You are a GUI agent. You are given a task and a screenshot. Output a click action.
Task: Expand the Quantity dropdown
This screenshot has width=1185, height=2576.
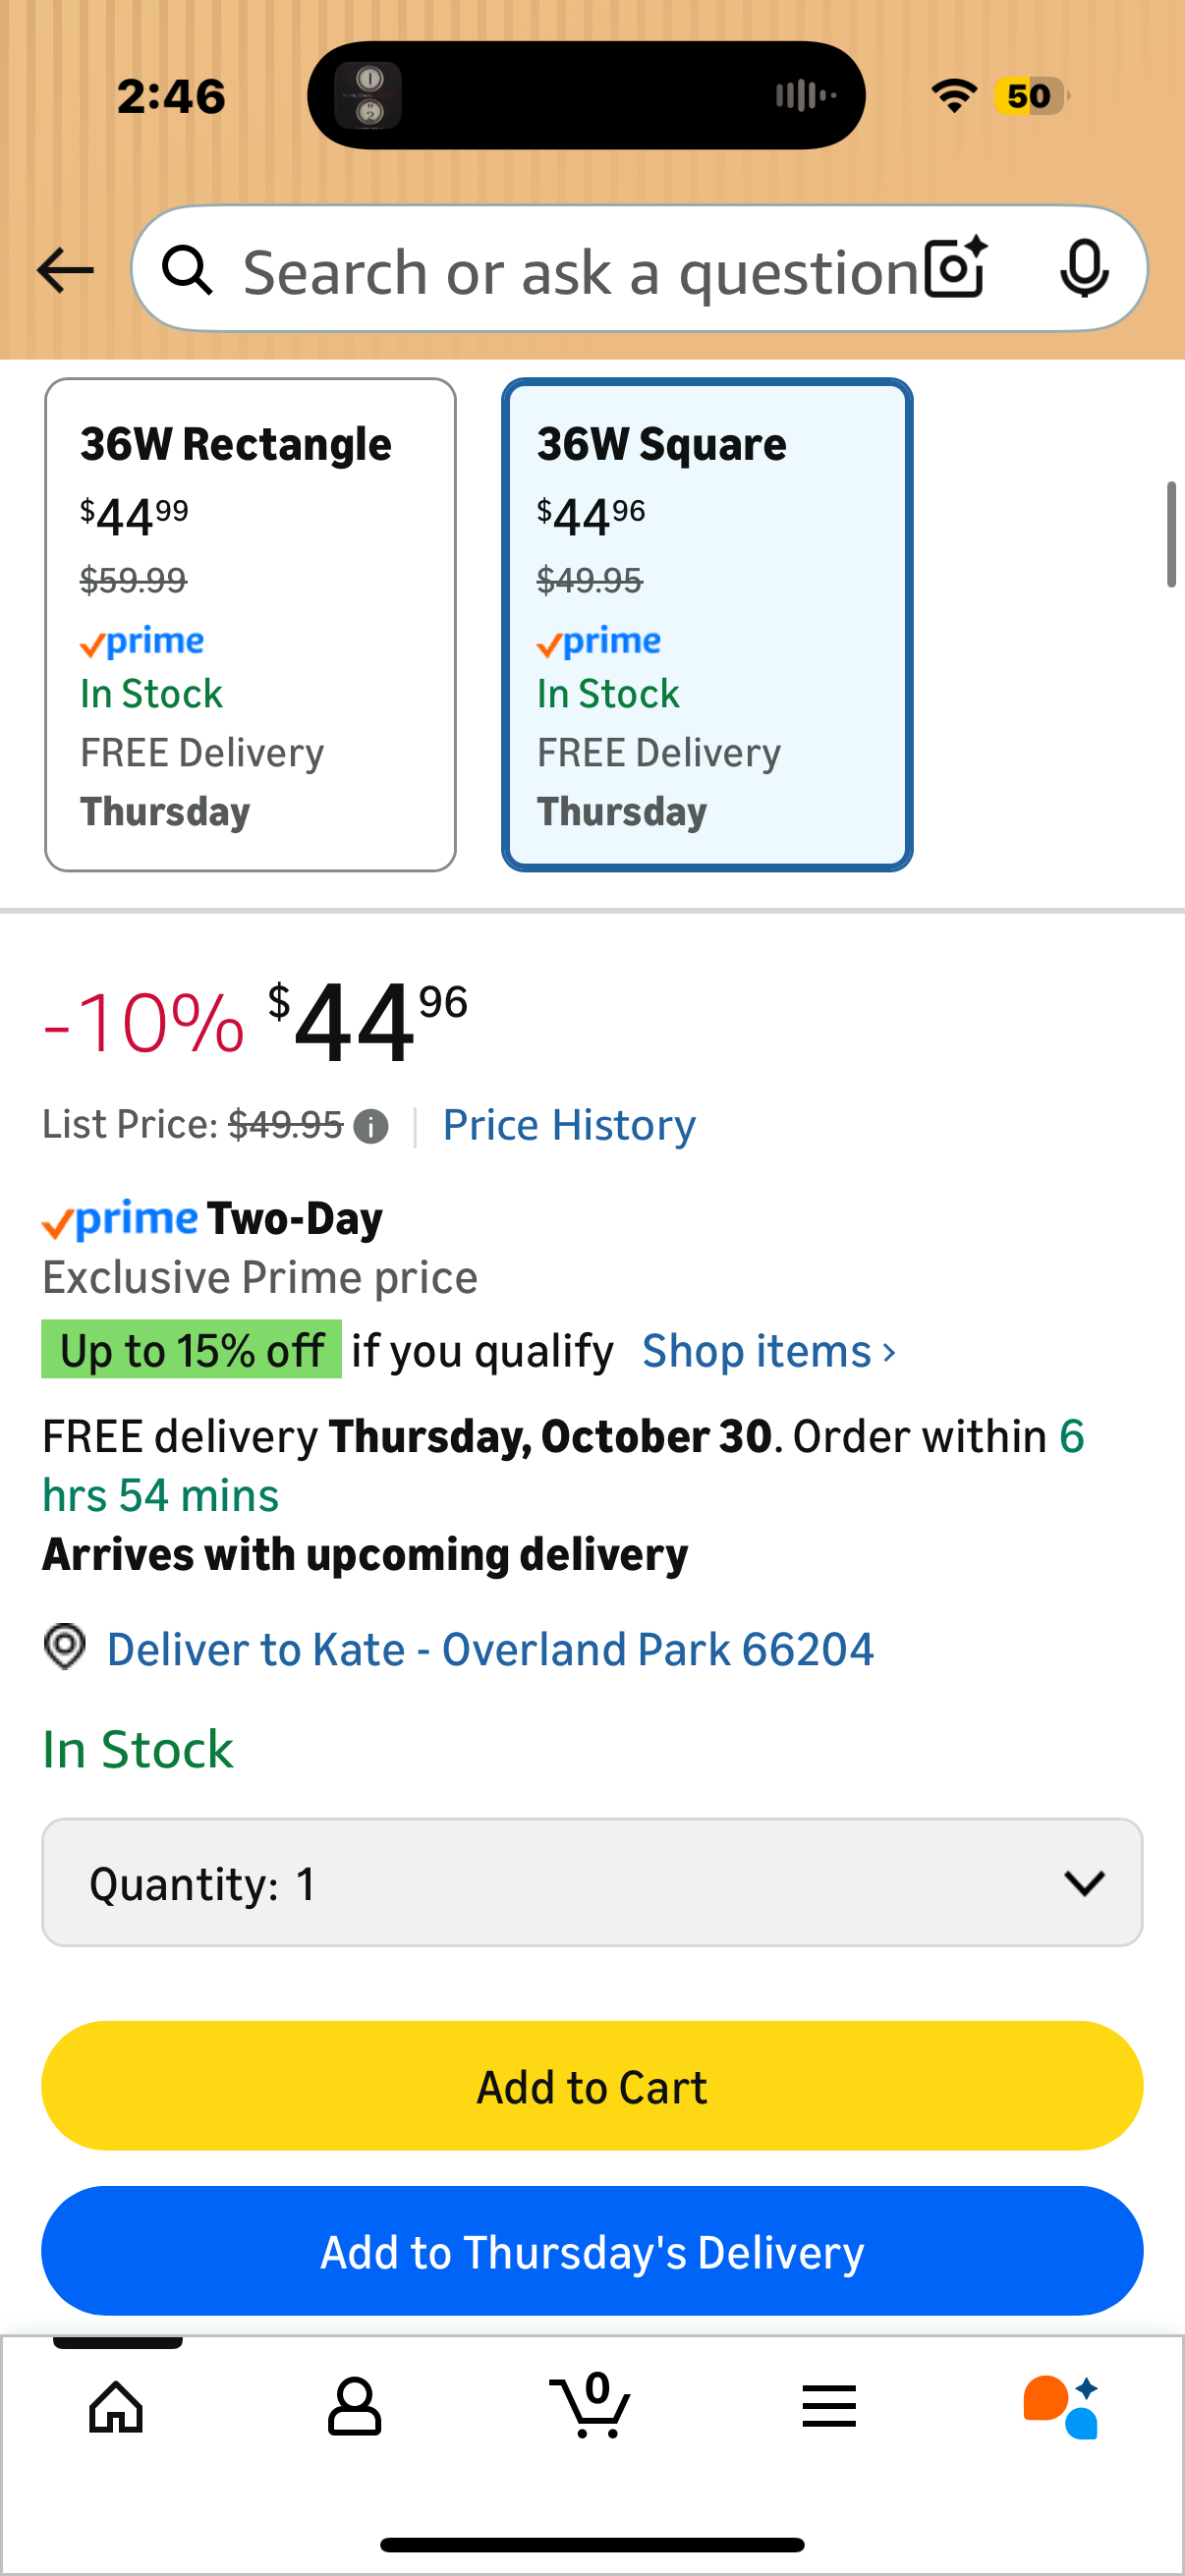coord(592,1883)
